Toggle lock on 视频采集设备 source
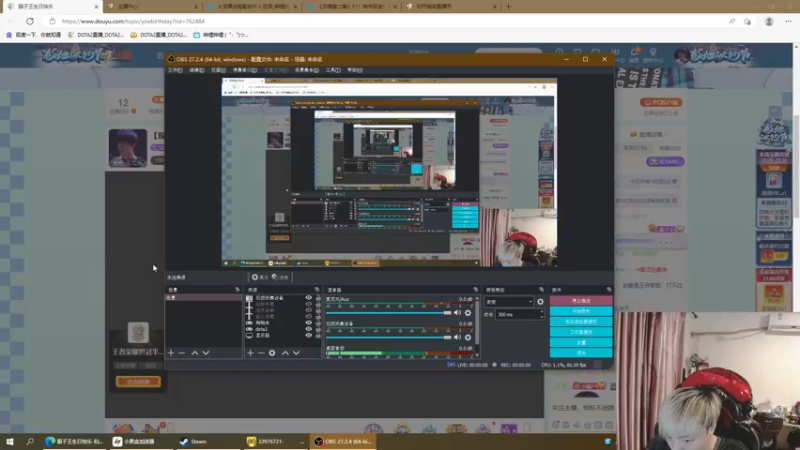Screen dimensions: 800x450 pyautogui.click(x=318, y=297)
